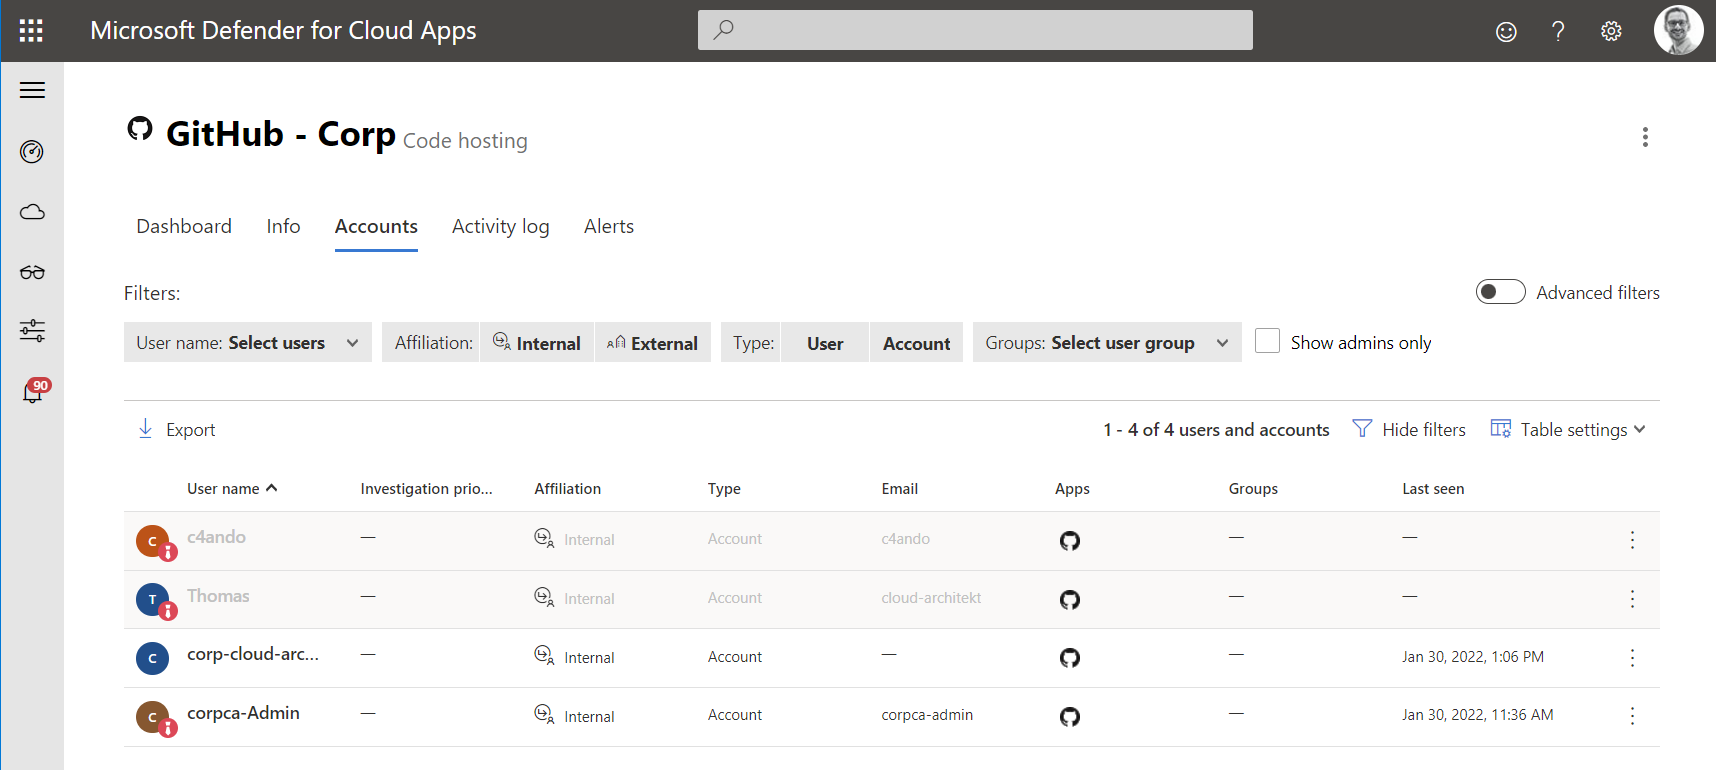
Task: Open the app launcher waffle icon
Action: (x=31, y=31)
